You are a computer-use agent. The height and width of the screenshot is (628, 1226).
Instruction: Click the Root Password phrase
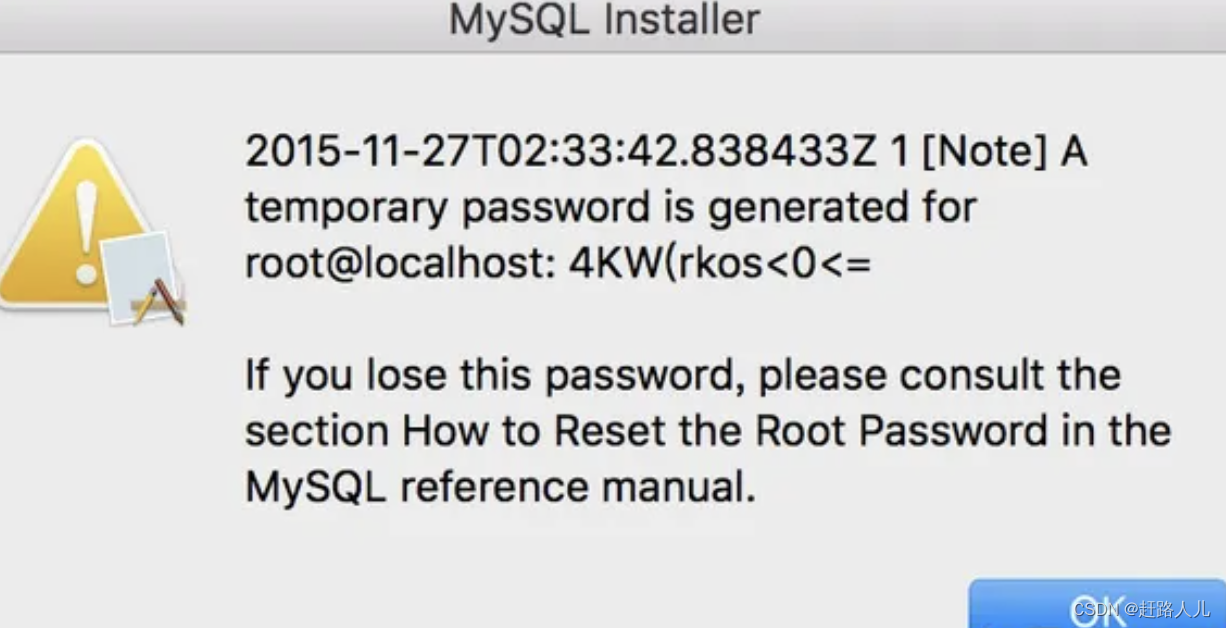click(901, 432)
